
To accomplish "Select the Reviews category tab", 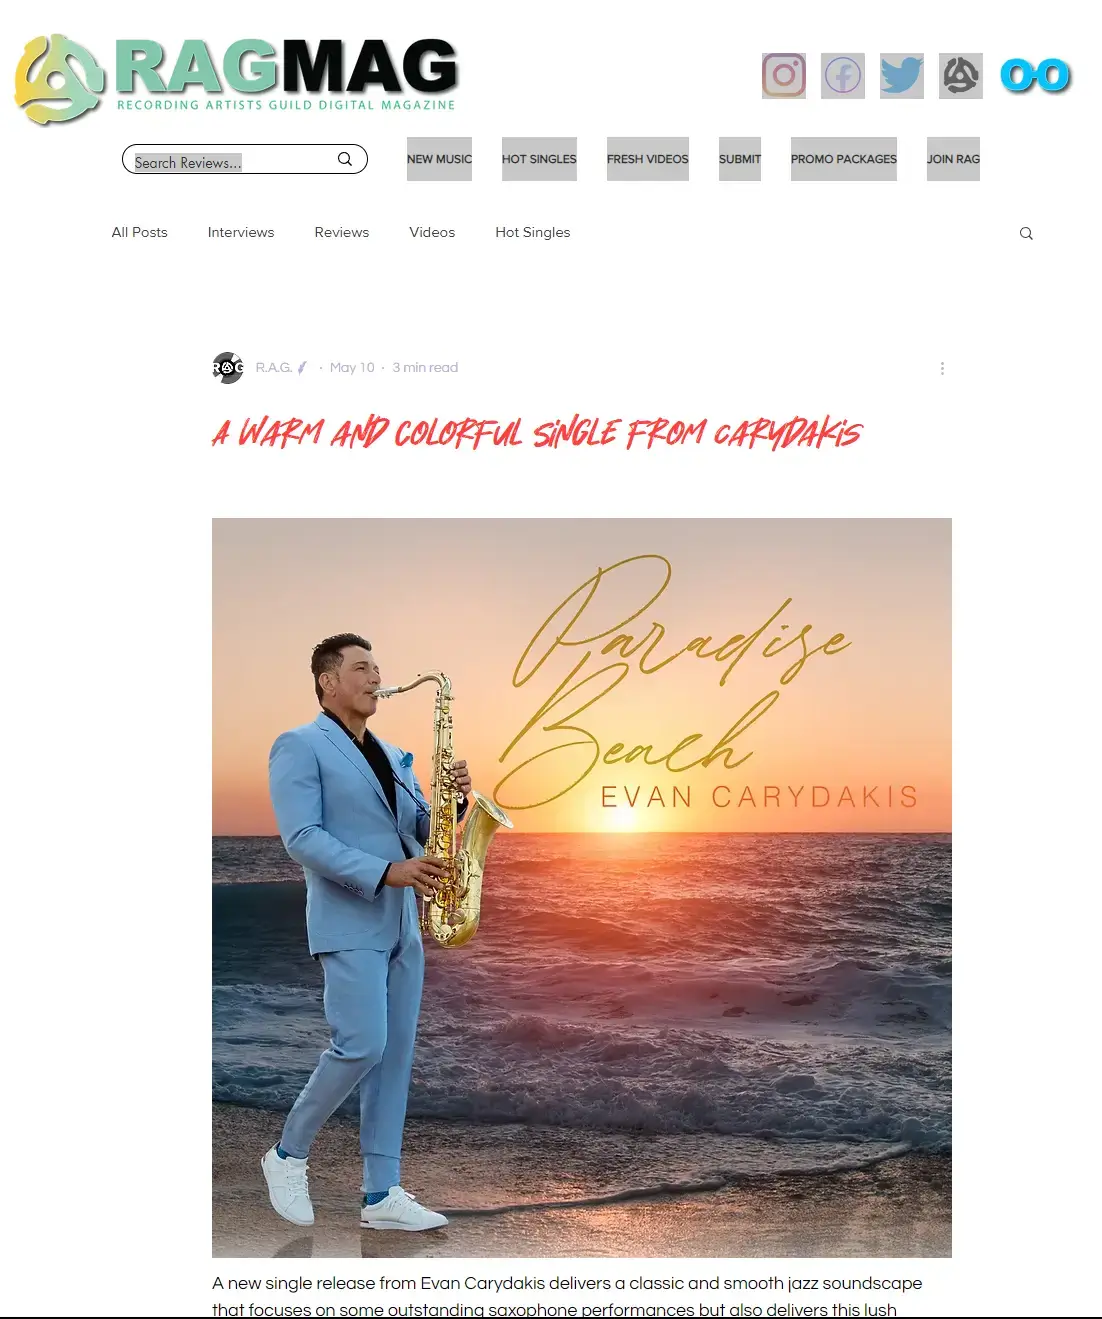I will click(x=342, y=232).
